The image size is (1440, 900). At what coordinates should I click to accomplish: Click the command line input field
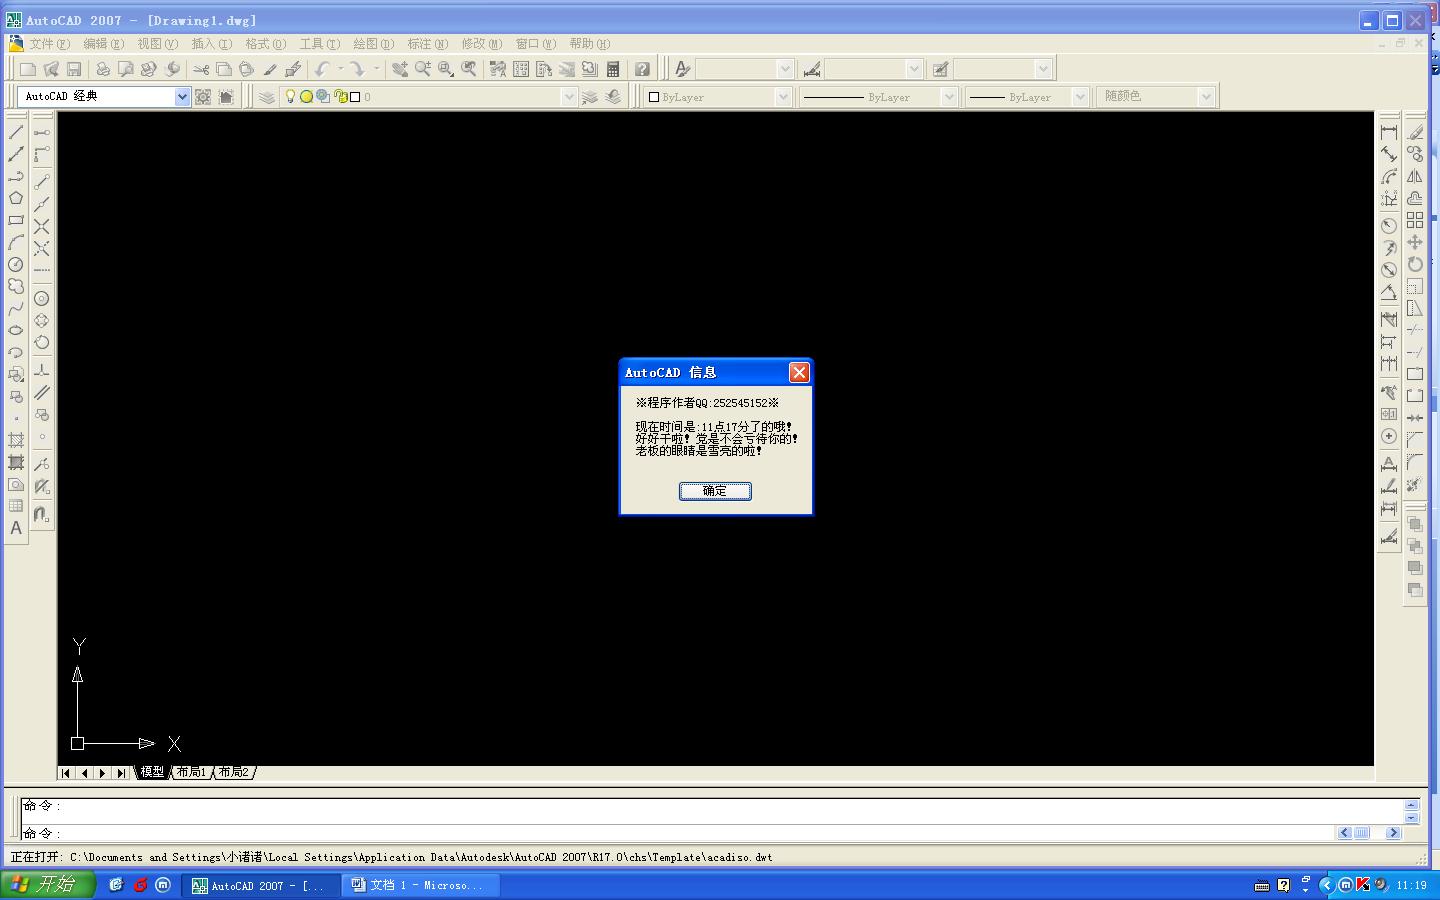tap(678, 833)
